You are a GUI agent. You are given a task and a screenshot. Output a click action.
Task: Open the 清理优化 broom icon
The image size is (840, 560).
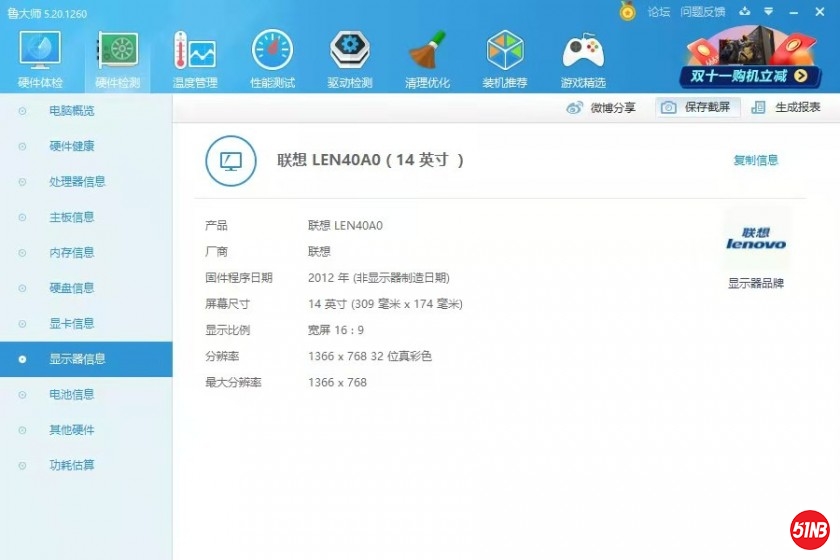coord(427,52)
